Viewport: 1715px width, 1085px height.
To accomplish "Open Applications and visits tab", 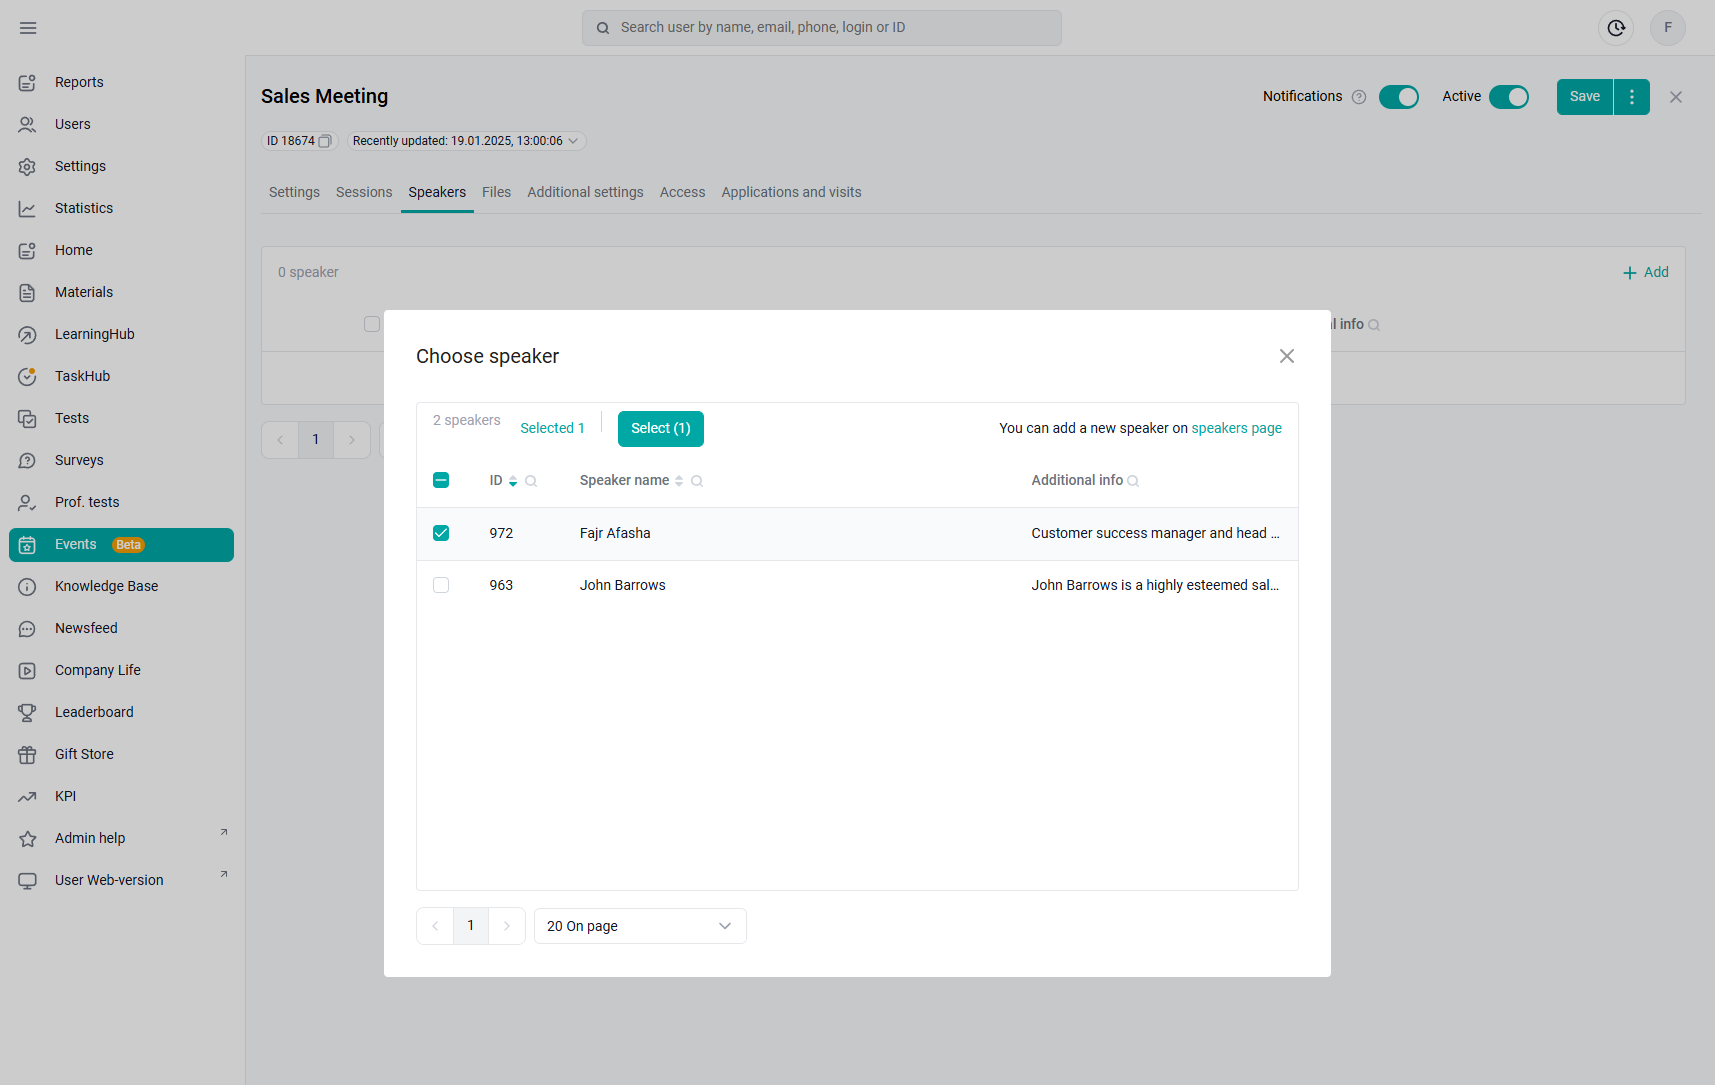I will pos(791,192).
